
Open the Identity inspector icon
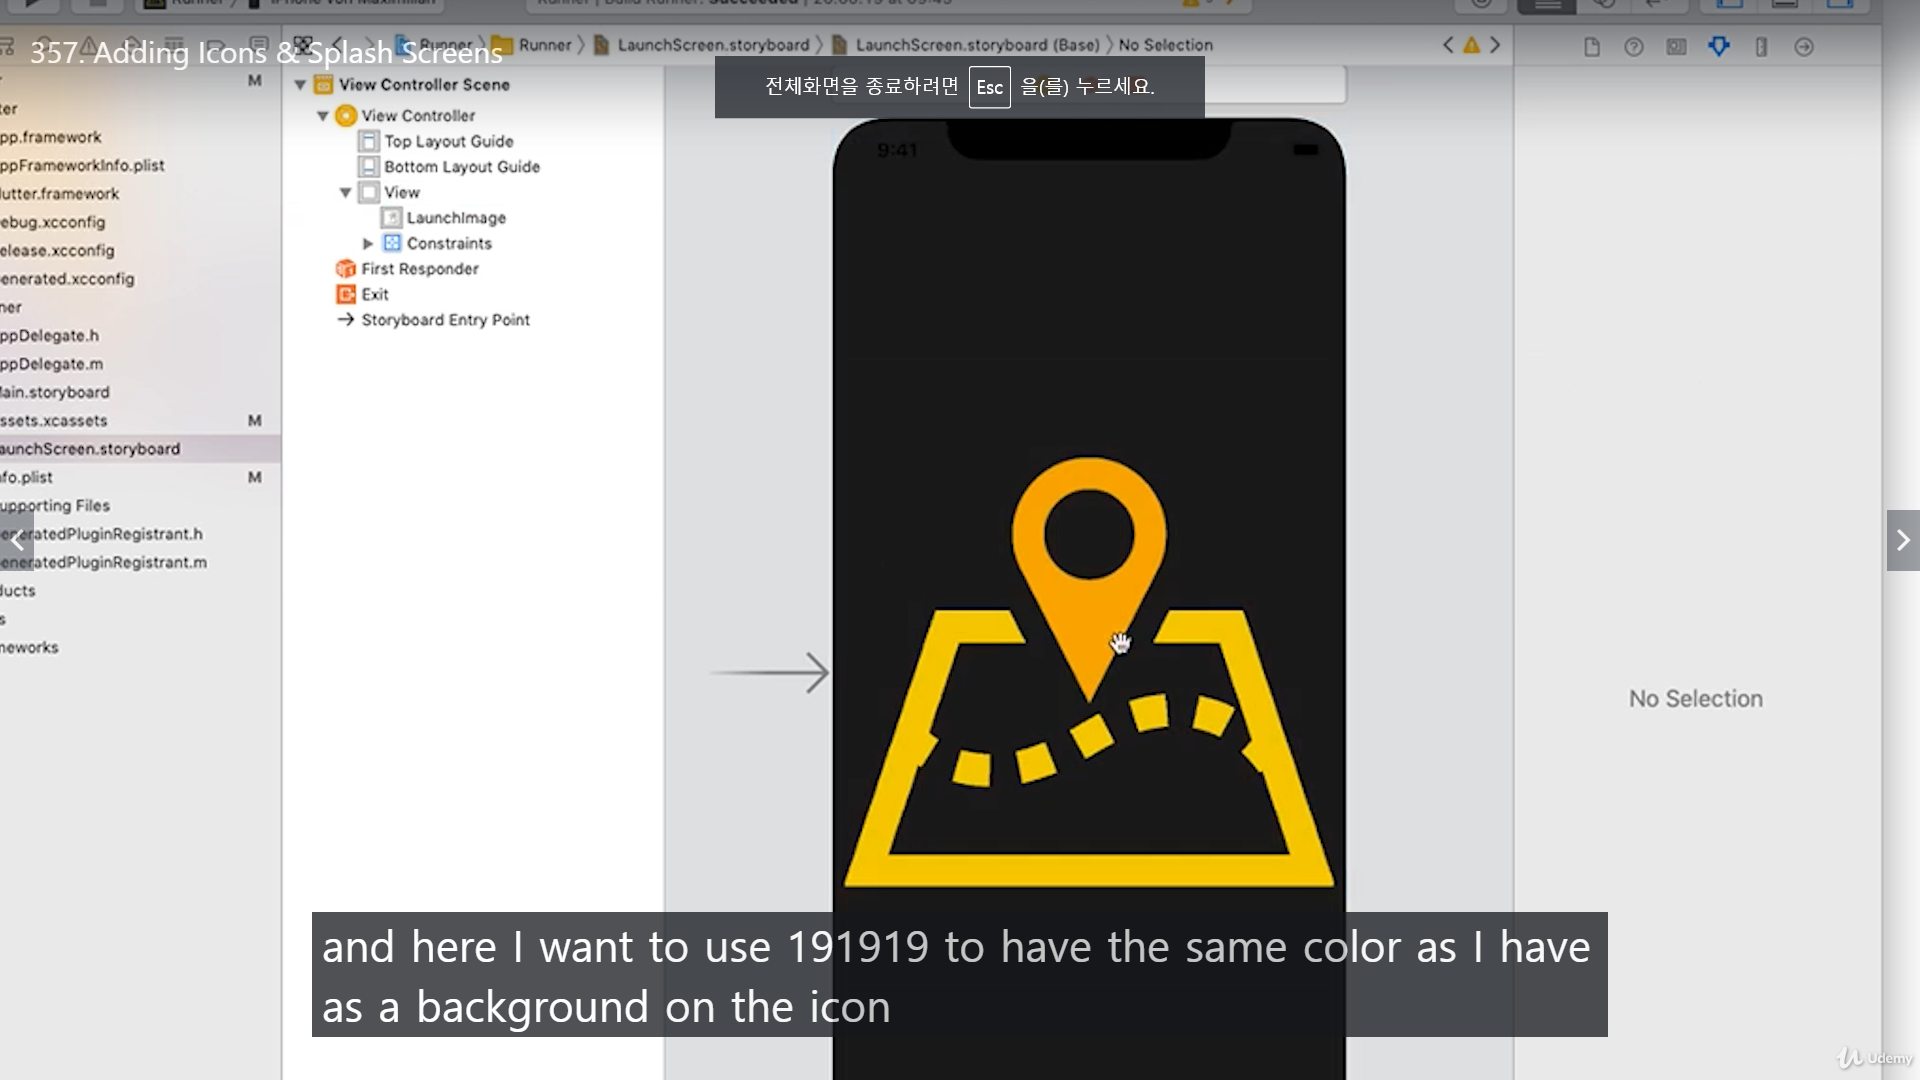tap(1677, 47)
